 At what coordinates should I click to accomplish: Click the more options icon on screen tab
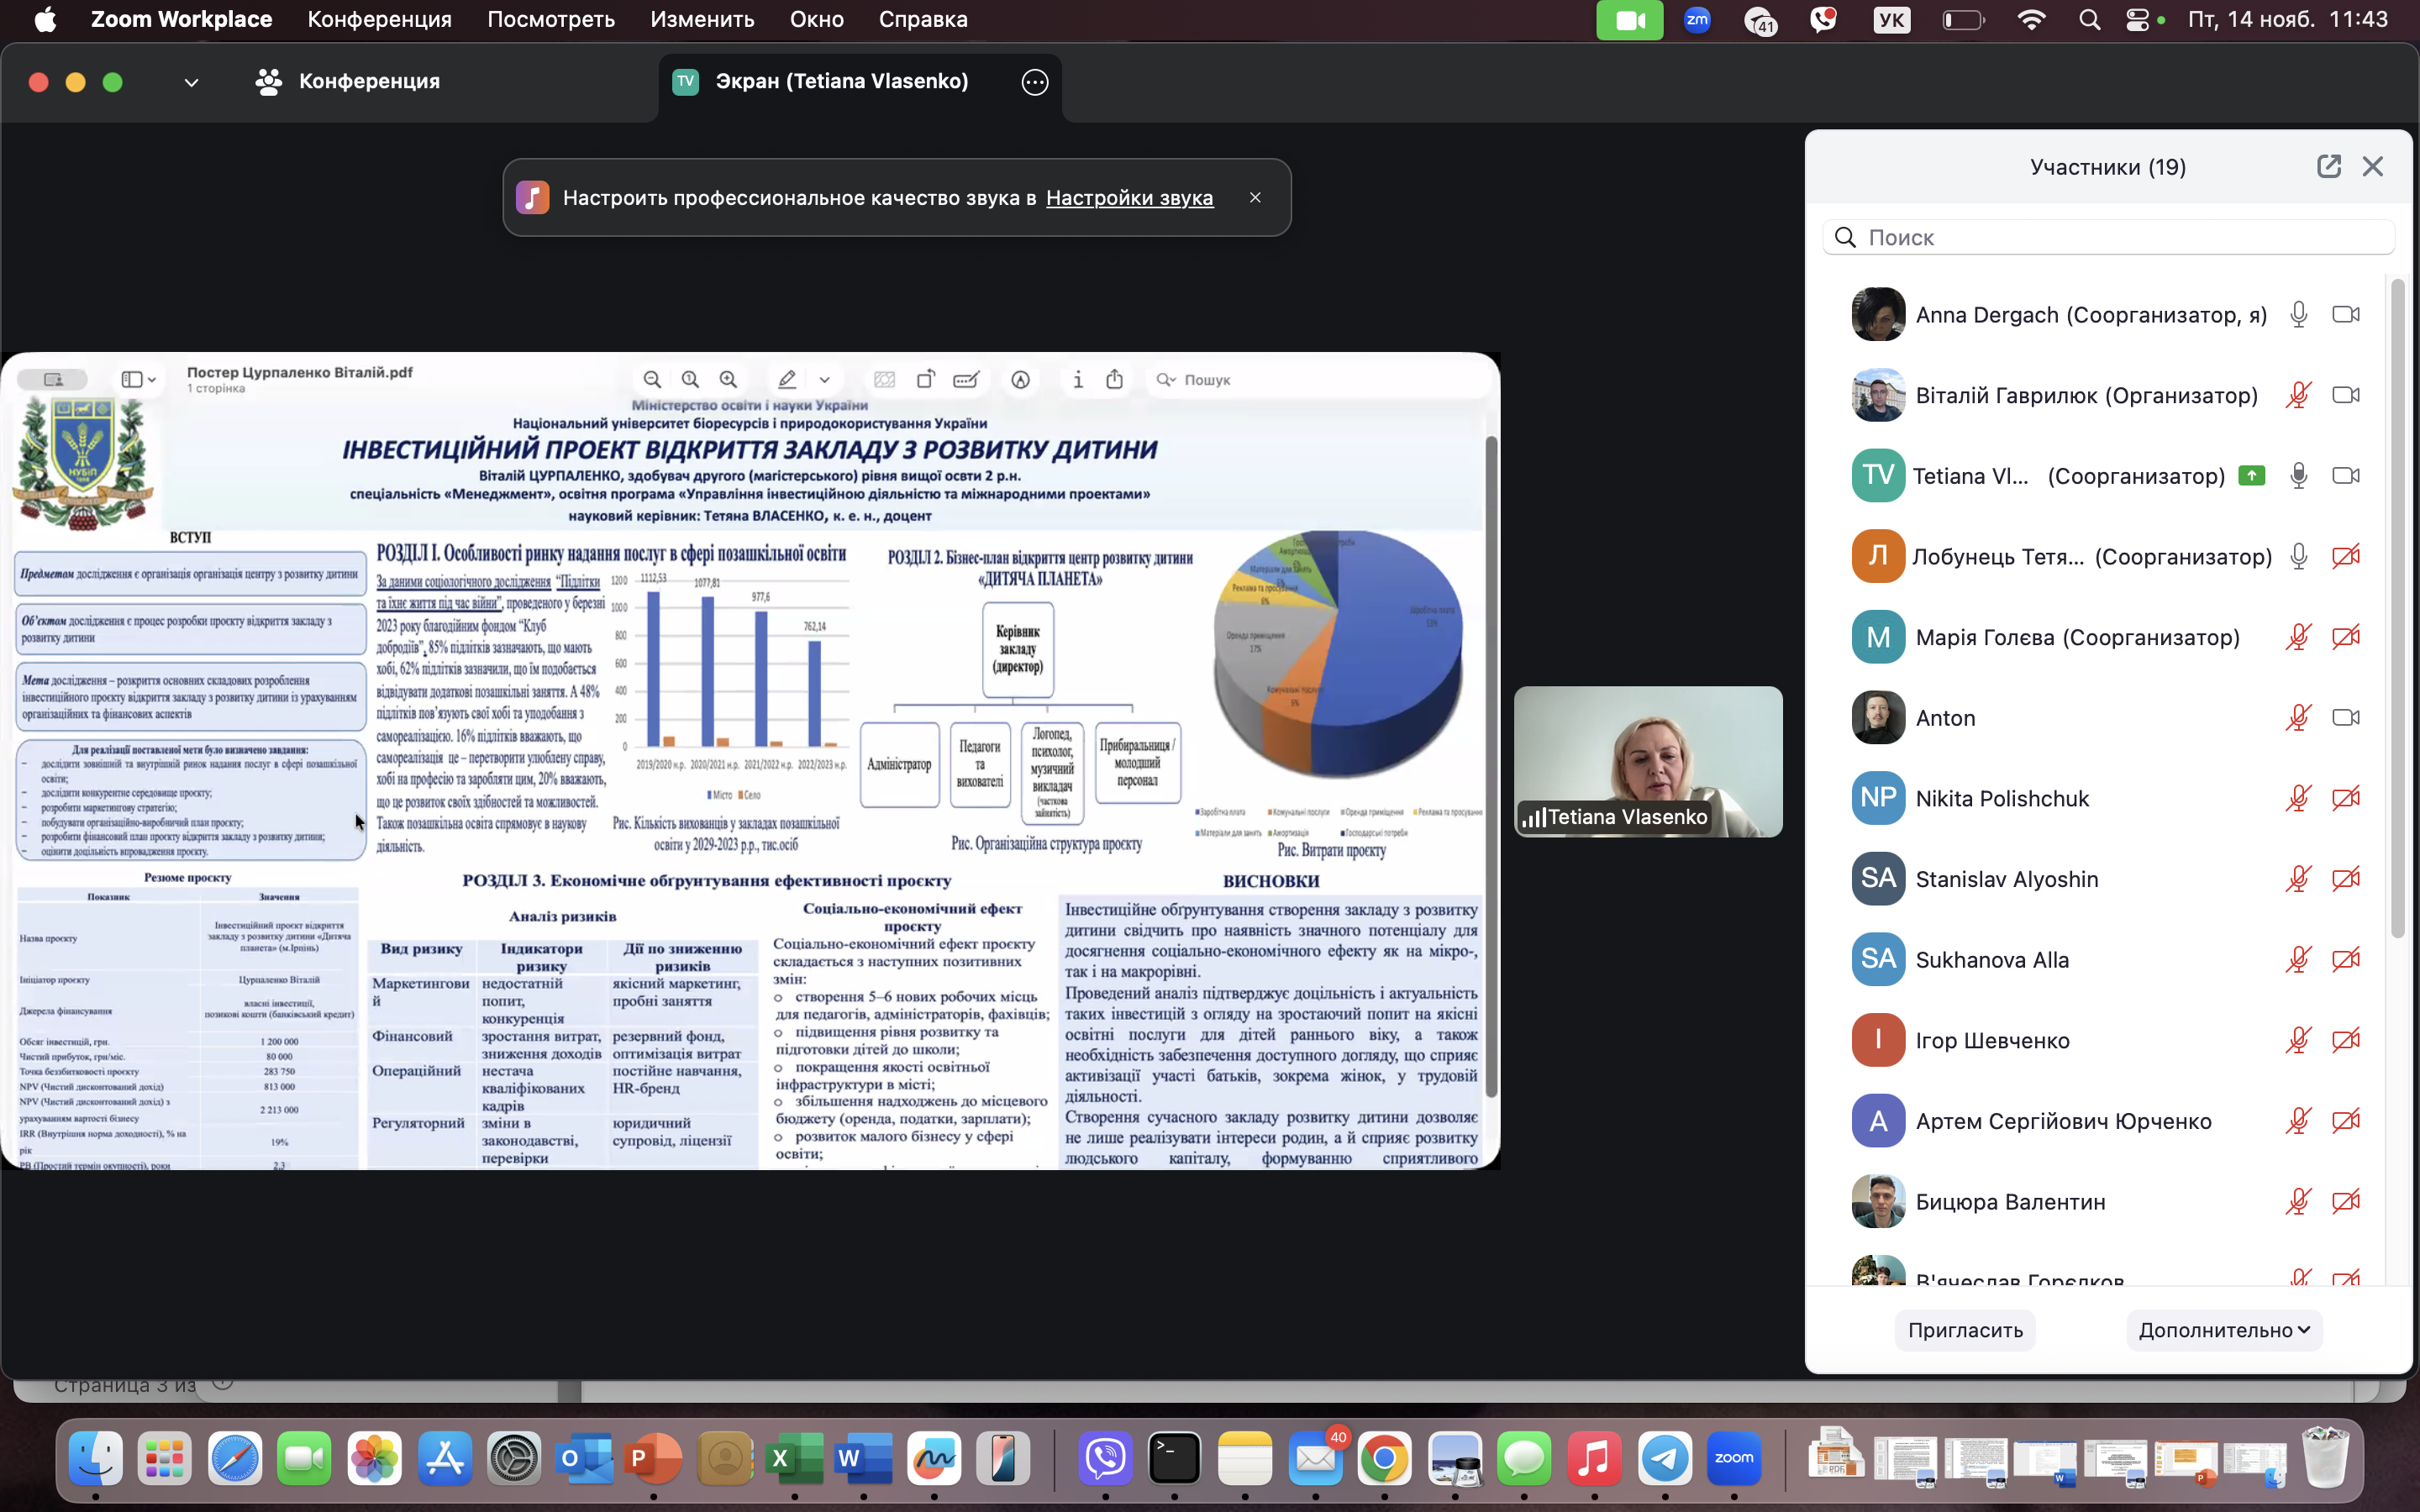pyautogui.click(x=1035, y=82)
